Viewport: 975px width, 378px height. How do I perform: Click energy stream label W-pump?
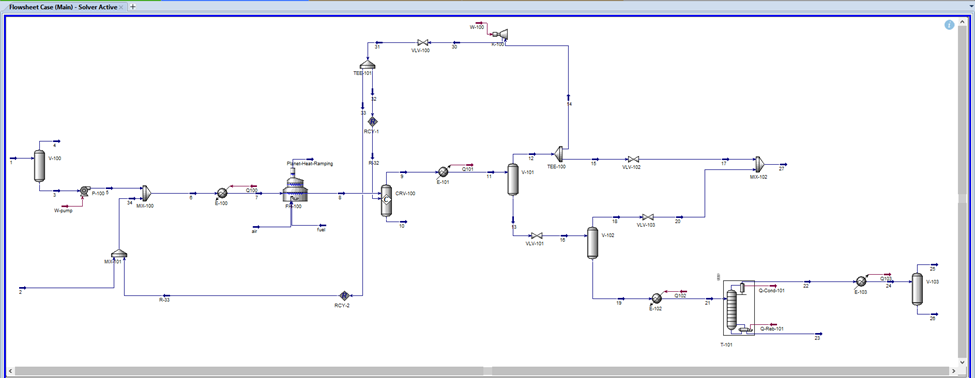click(x=63, y=211)
